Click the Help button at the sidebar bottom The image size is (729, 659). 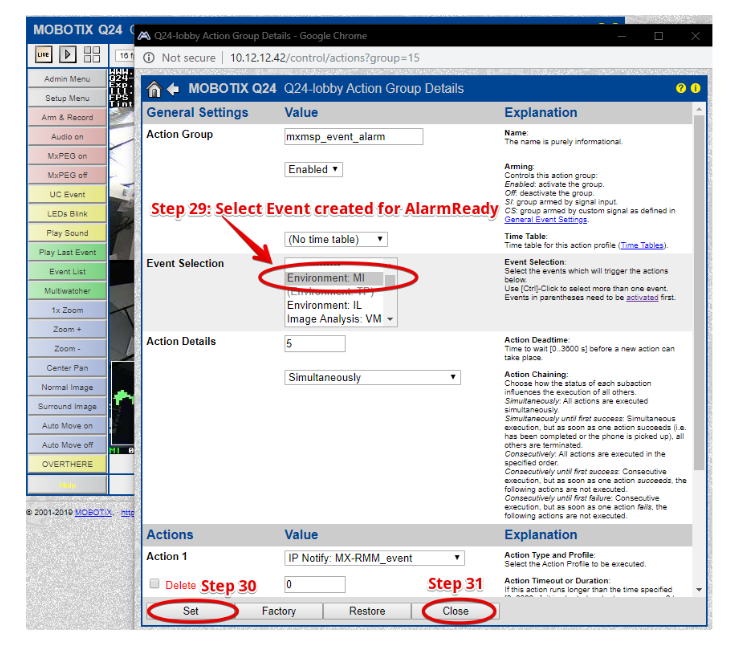tap(67, 485)
